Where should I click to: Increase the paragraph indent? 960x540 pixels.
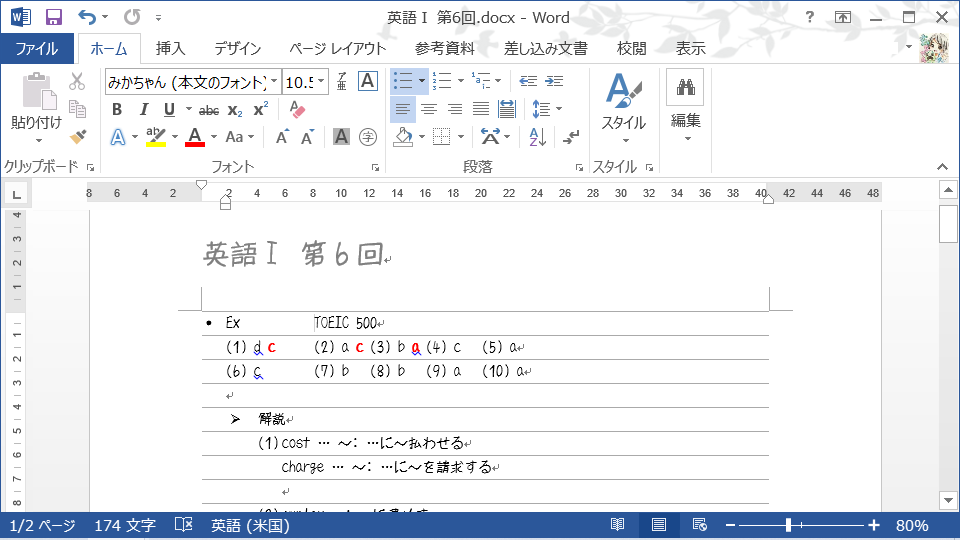tap(554, 82)
